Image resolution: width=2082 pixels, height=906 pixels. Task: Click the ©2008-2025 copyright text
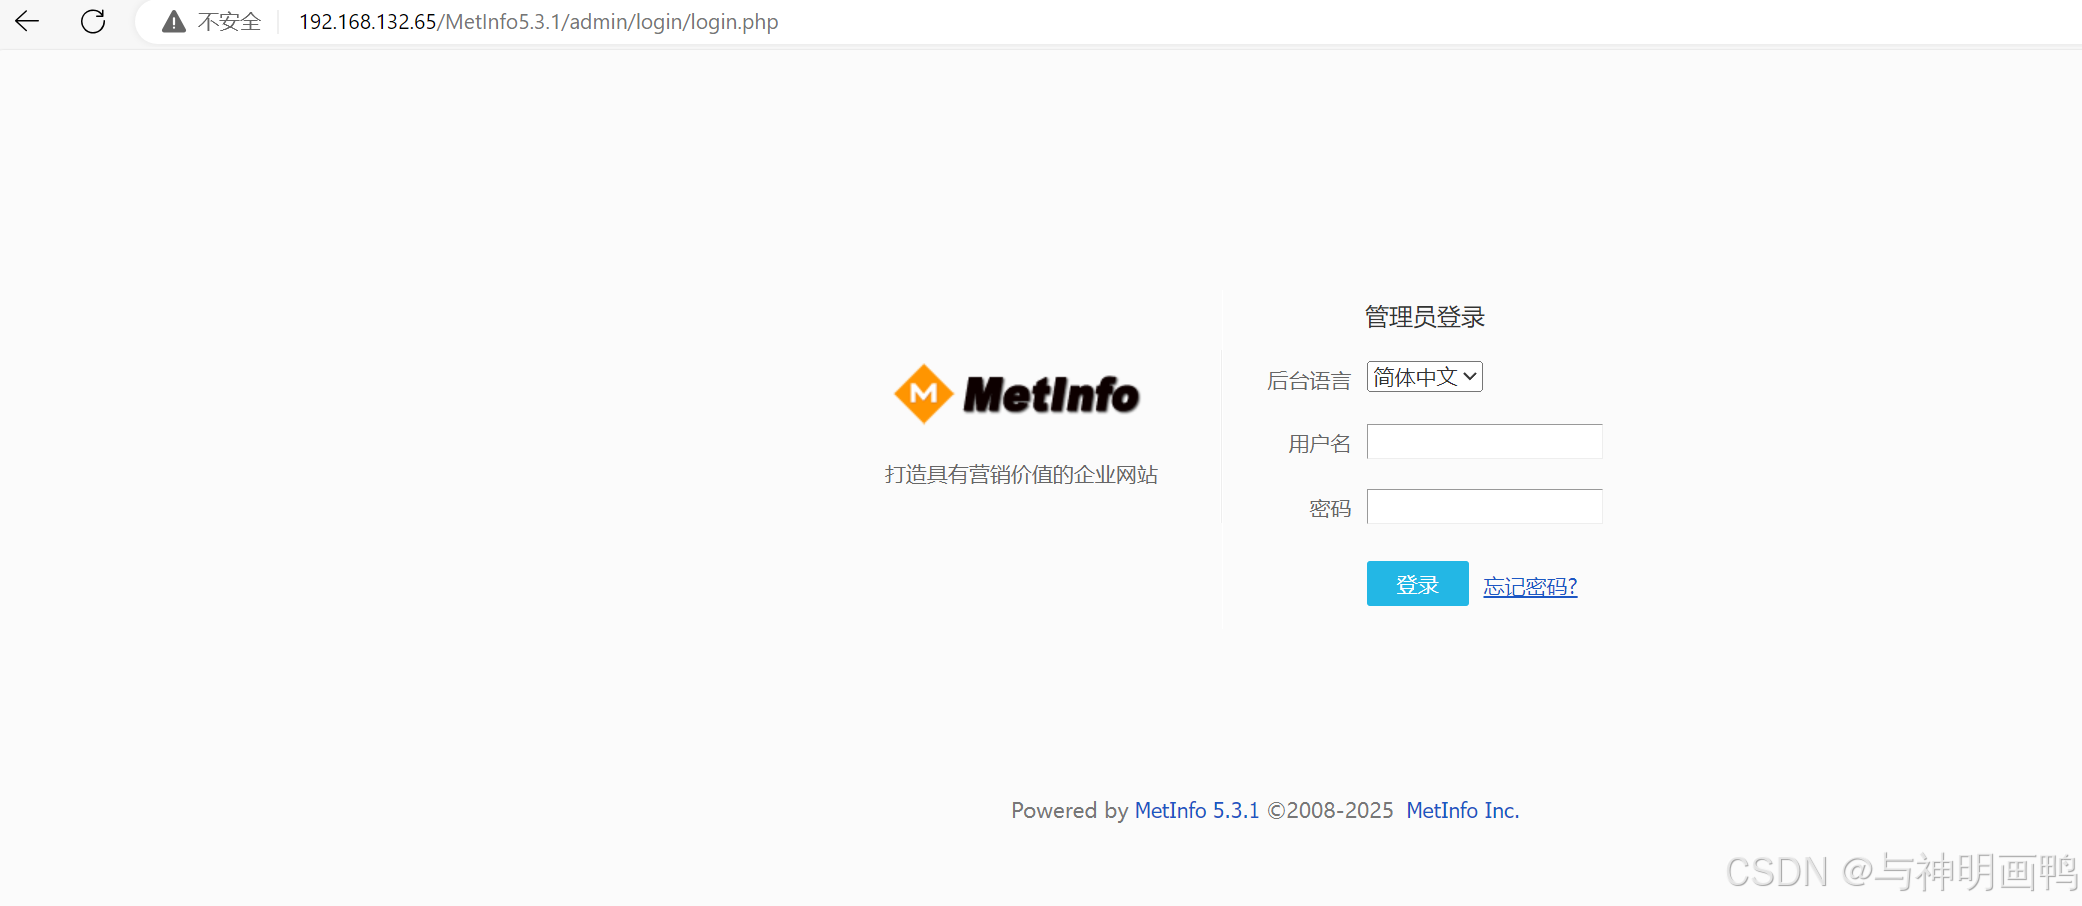1330,810
